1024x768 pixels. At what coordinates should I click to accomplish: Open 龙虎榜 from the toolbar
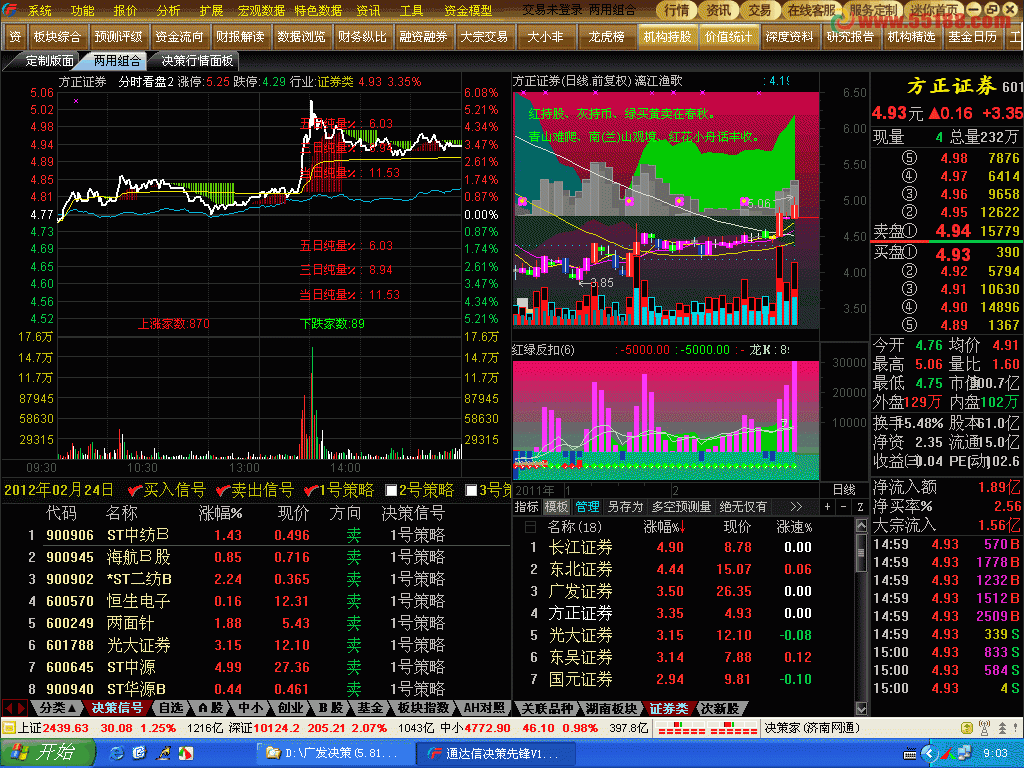point(606,37)
